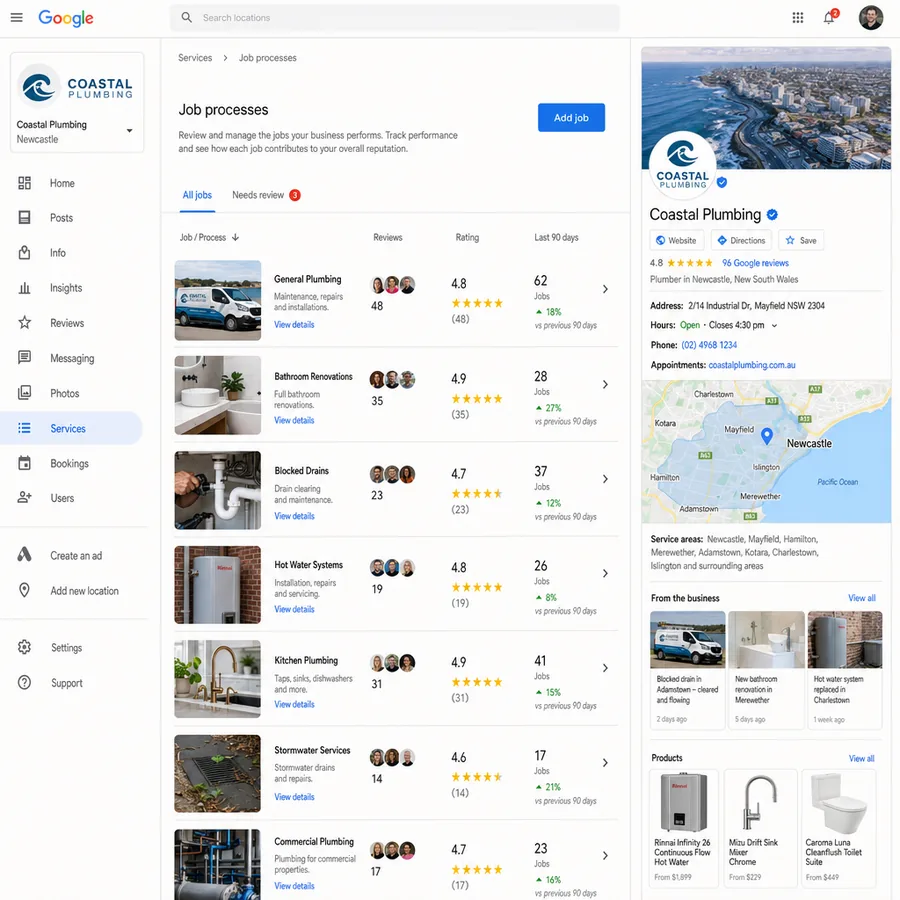Expand the Stormwater Services row chevron
The image size is (900, 900).
click(605, 763)
